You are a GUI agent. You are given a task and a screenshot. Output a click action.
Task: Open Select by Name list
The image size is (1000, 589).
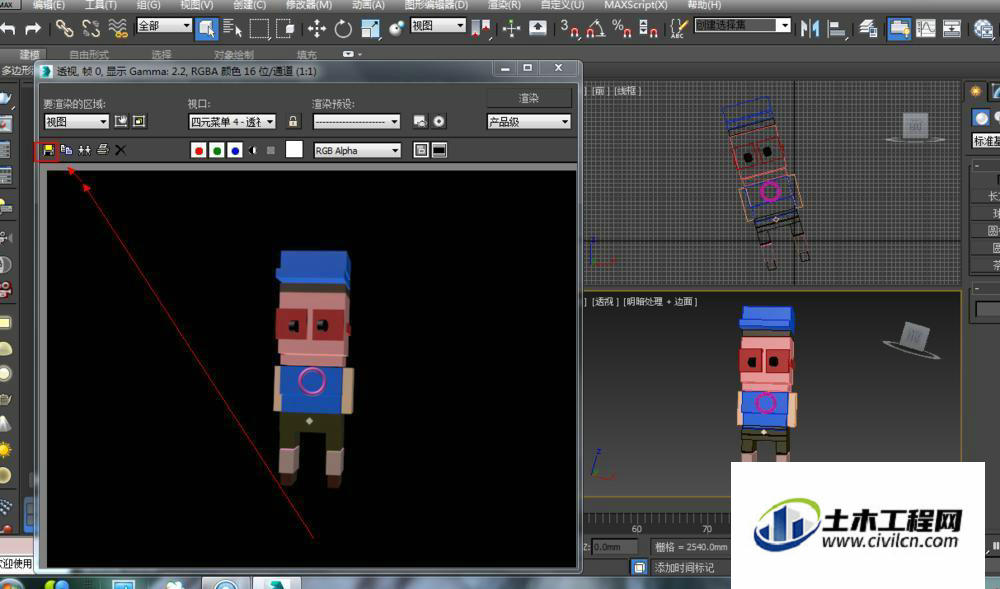(233, 29)
